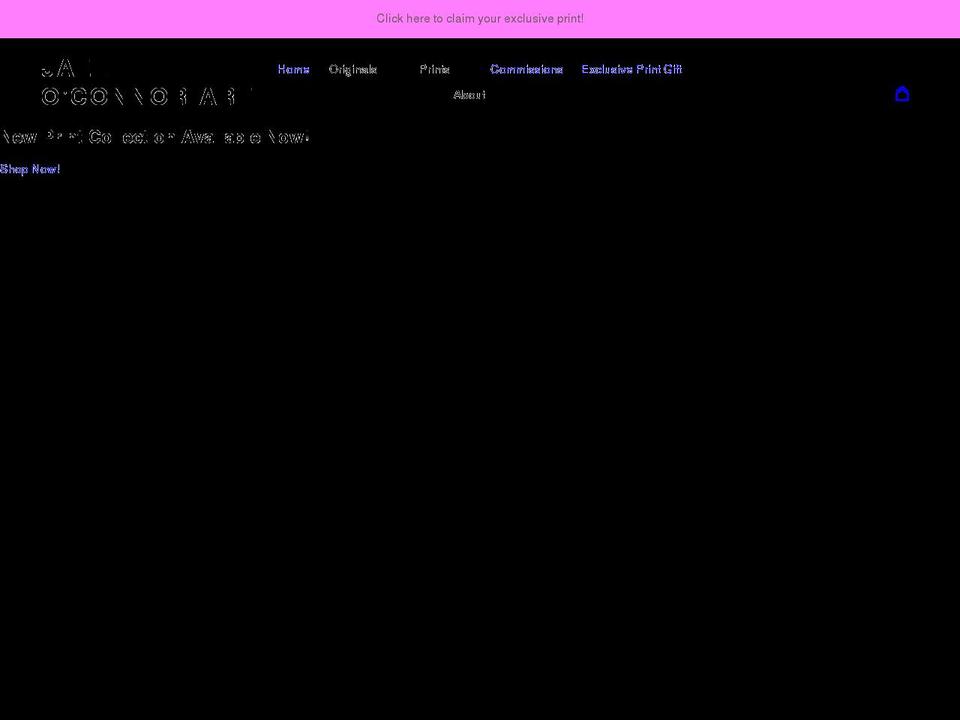Open the Exclusive Print Gift page
Image resolution: width=960 pixels, height=720 pixels.
click(631, 69)
